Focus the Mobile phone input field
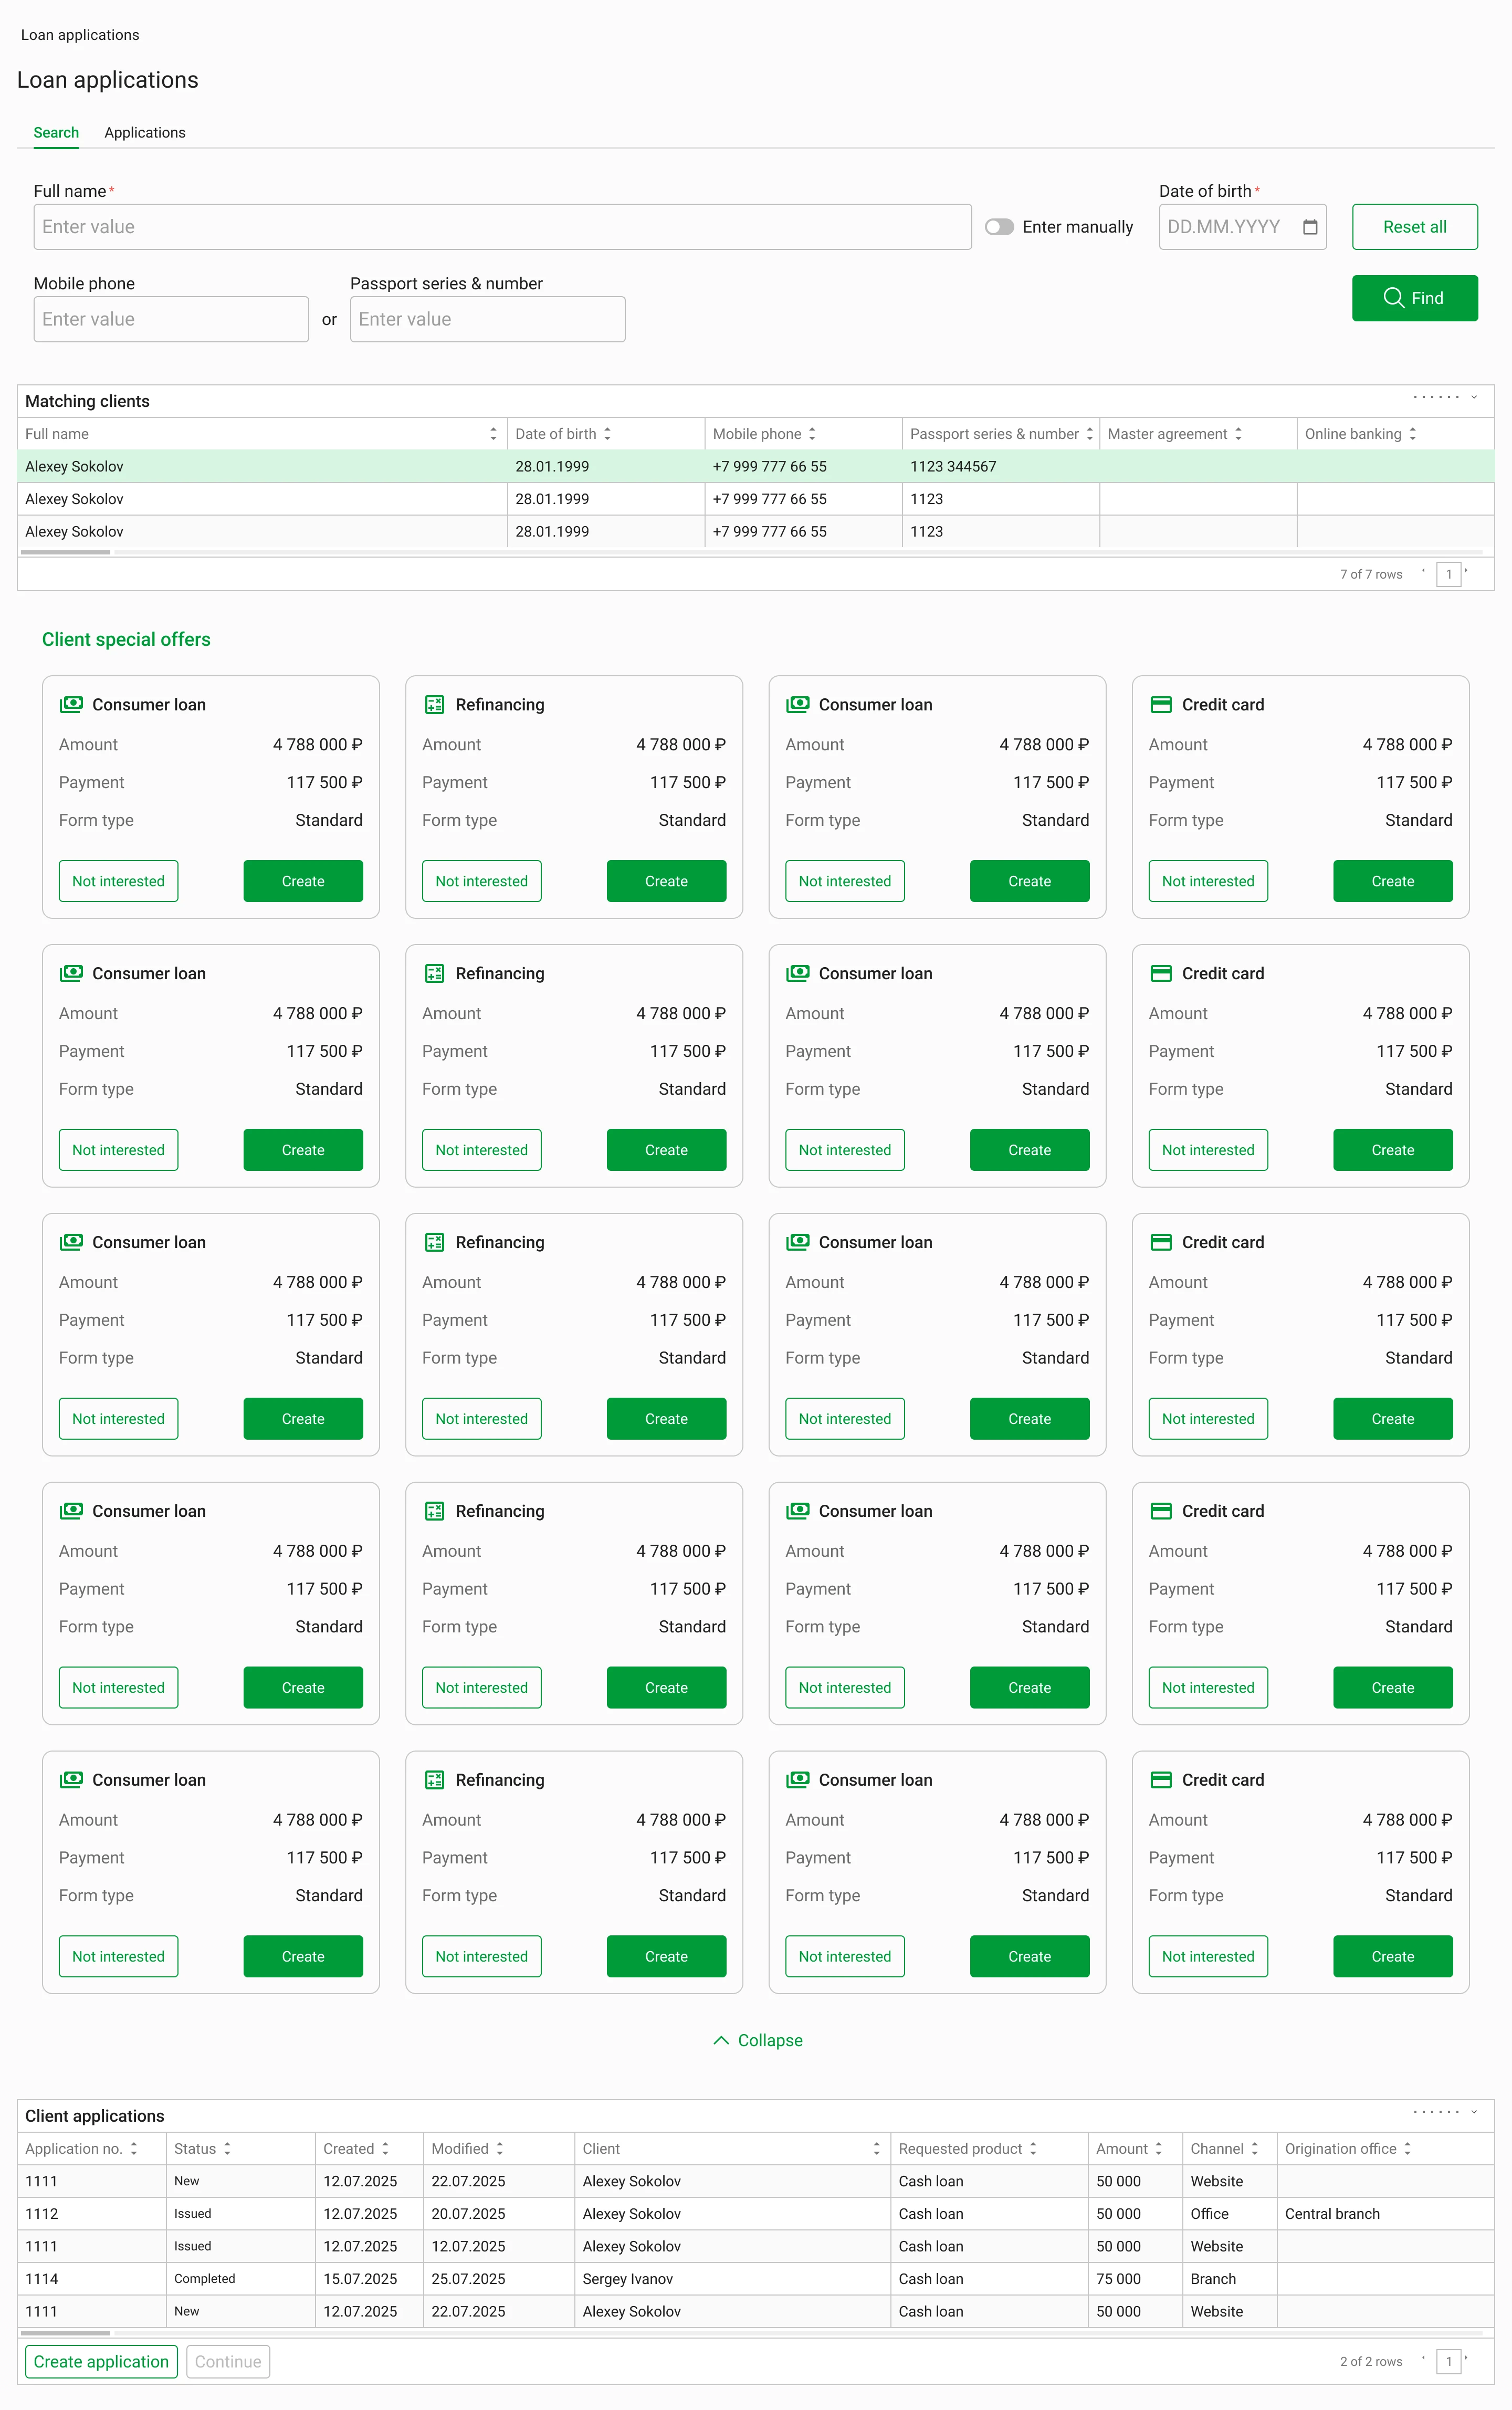Viewport: 1512px width, 2410px height. [171, 319]
